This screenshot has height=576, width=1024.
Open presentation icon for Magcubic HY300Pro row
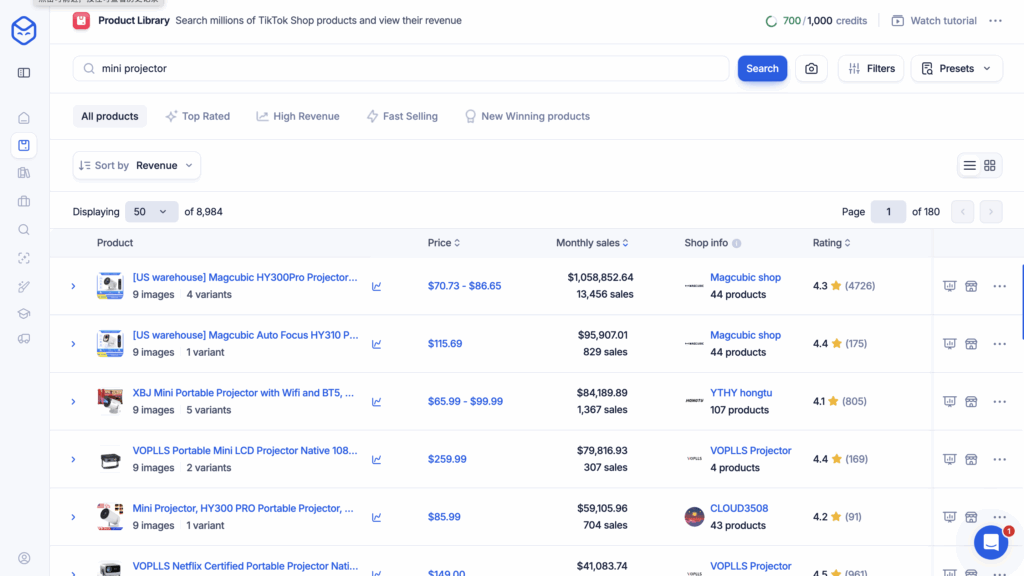click(x=950, y=286)
